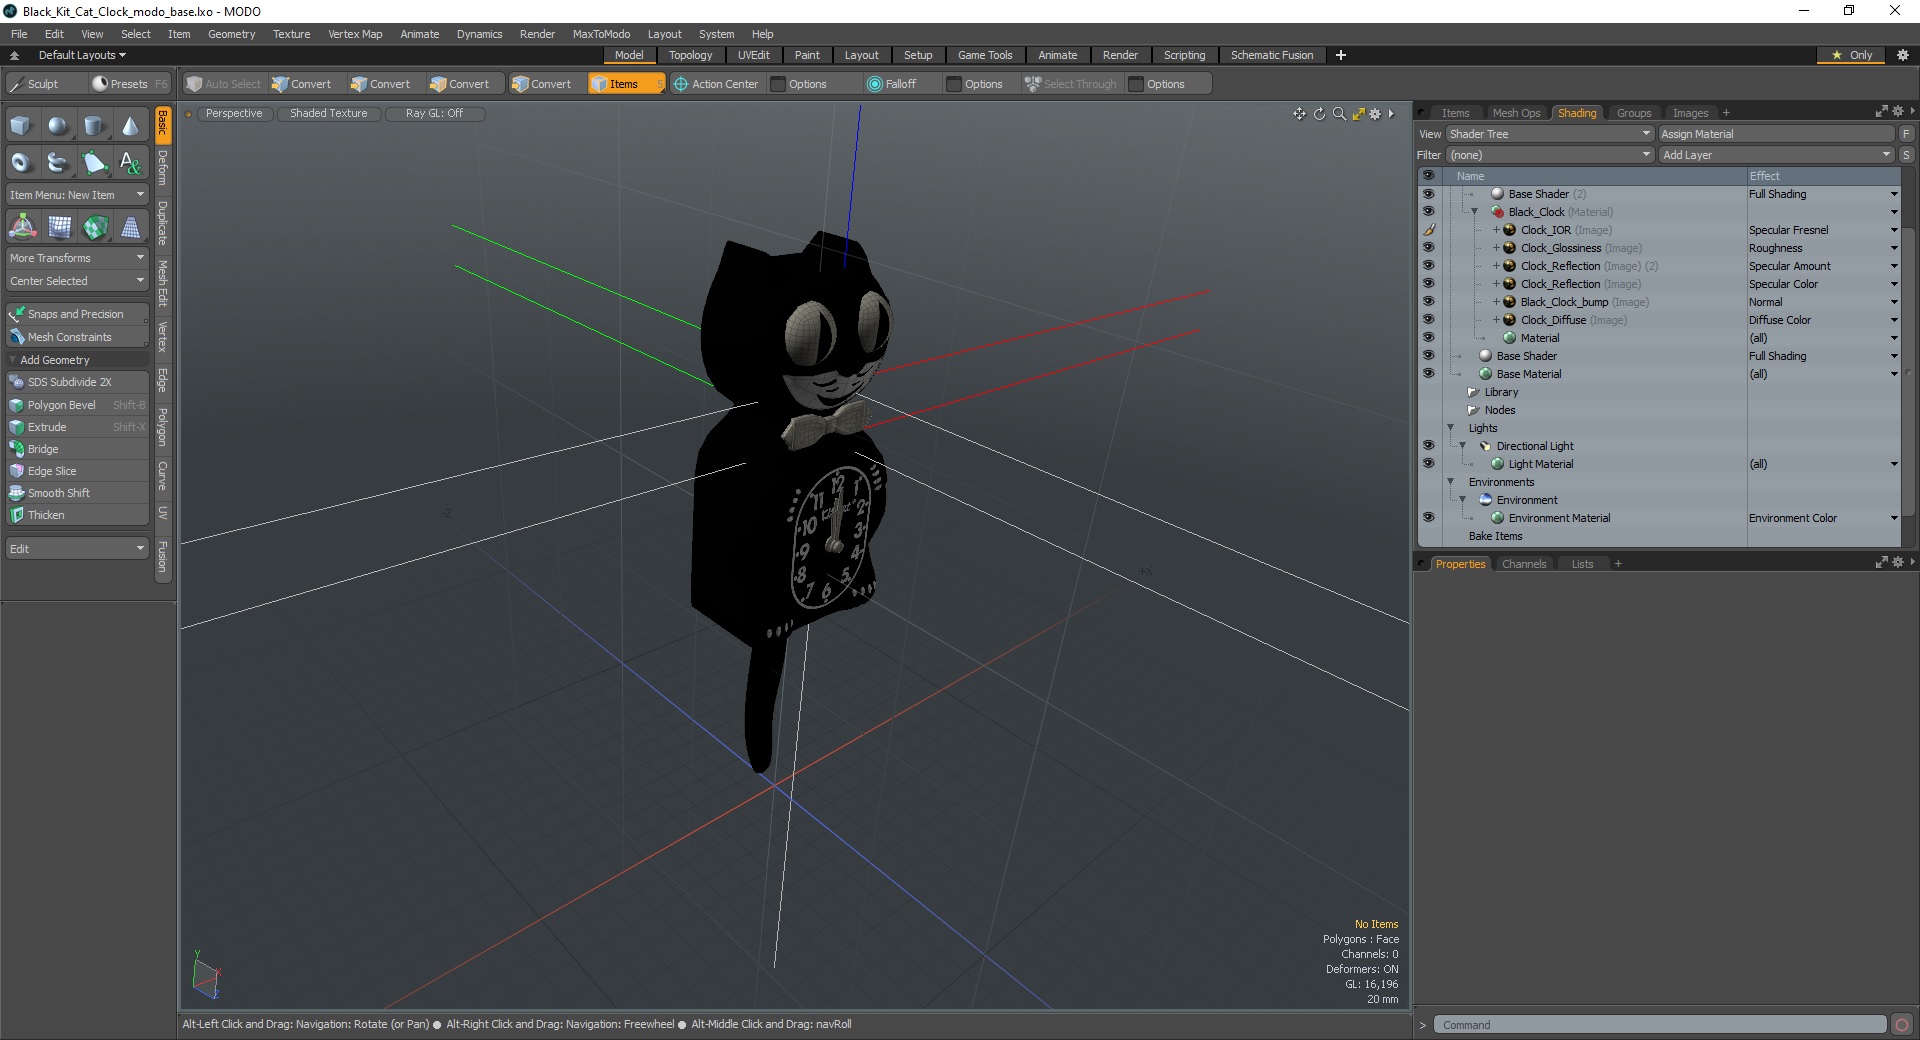Click Edge Slice tool
1920x1040 pixels.
tap(77, 471)
